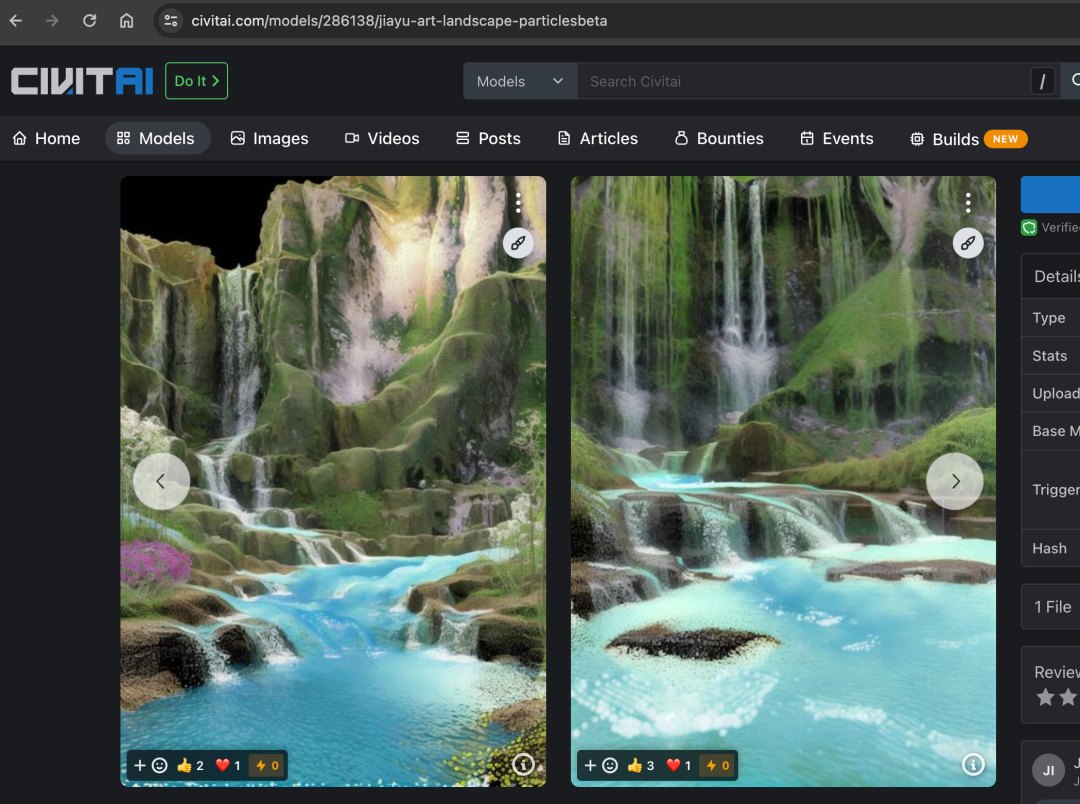Click the Verified shield icon
This screenshot has height=804, width=1080.
pyautogui.click(x=1029, y=227)
